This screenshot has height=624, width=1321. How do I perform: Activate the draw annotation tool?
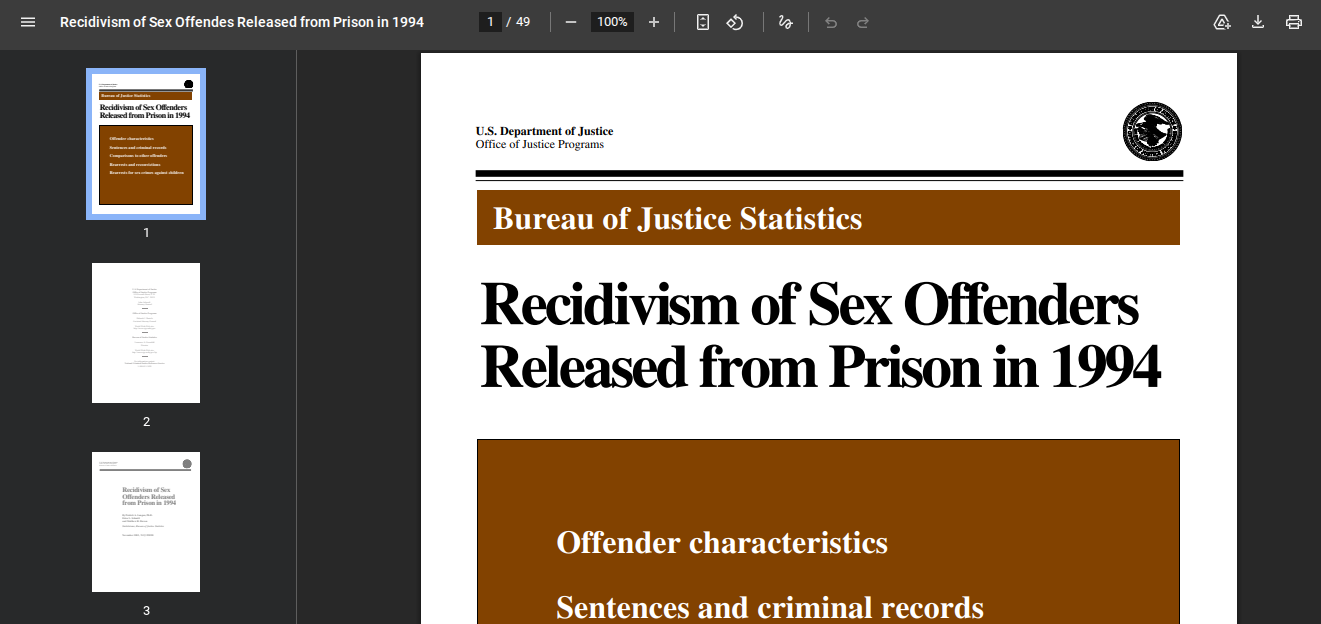[785, 22]
